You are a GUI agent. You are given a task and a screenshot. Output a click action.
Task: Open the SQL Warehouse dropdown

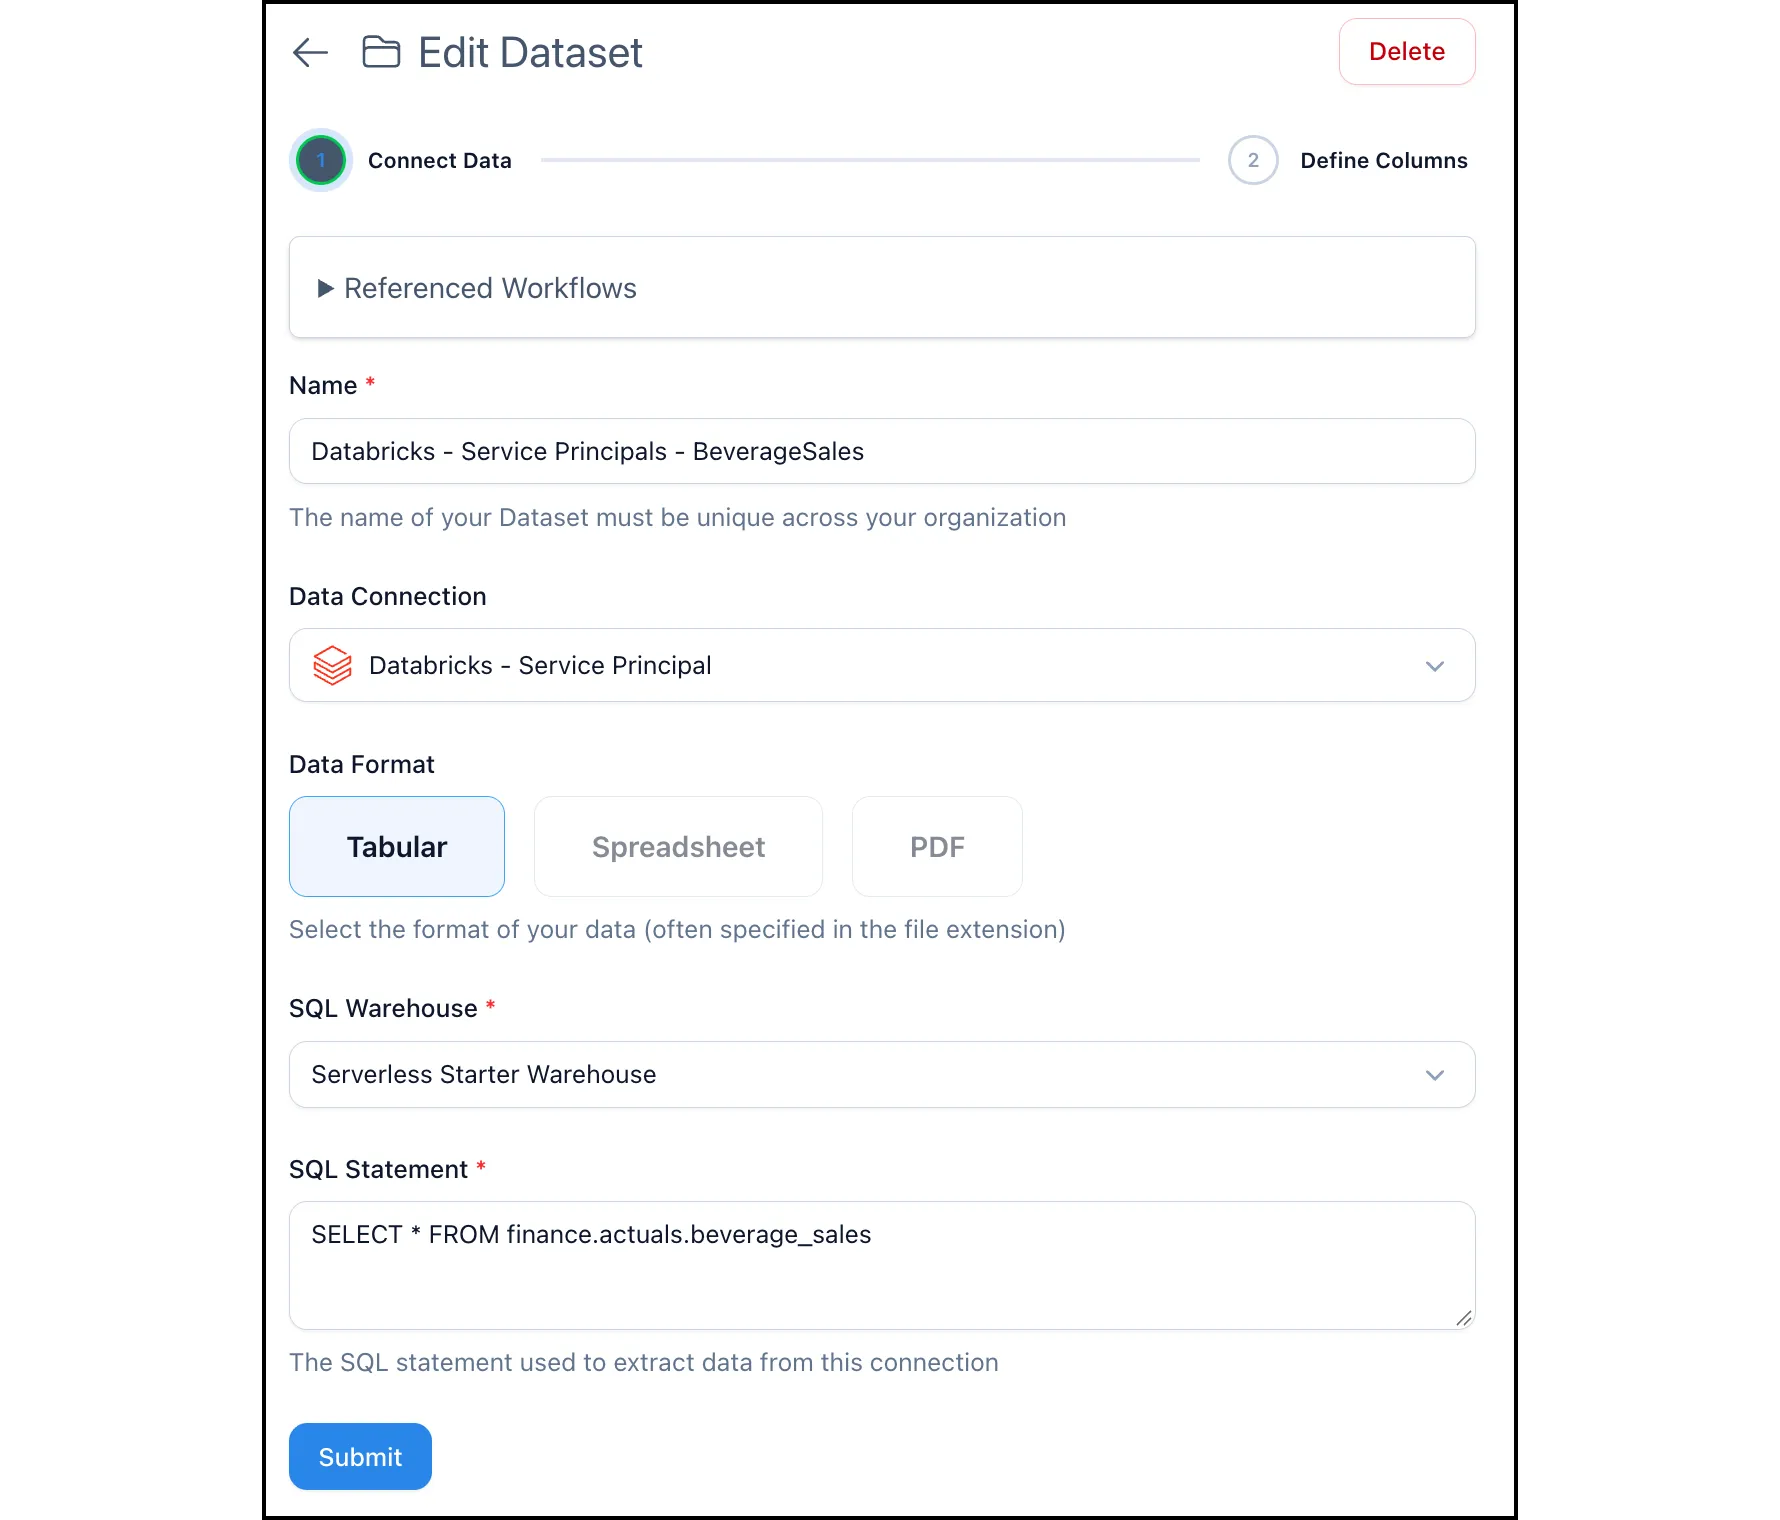[882, 1074]
